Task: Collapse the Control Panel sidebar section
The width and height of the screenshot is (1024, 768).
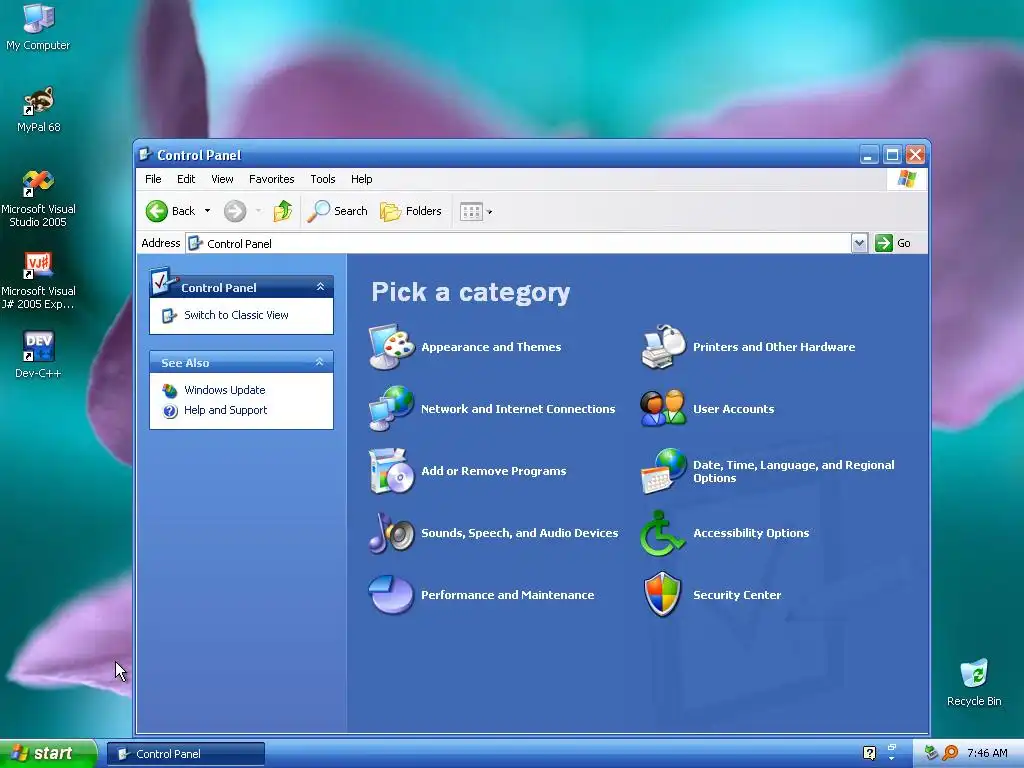Action: [x=320, y=287]
